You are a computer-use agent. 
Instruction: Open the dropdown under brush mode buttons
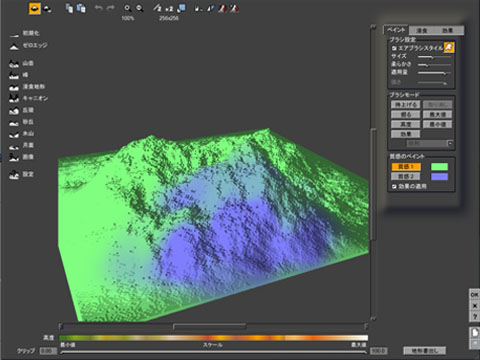coord(430,143)
